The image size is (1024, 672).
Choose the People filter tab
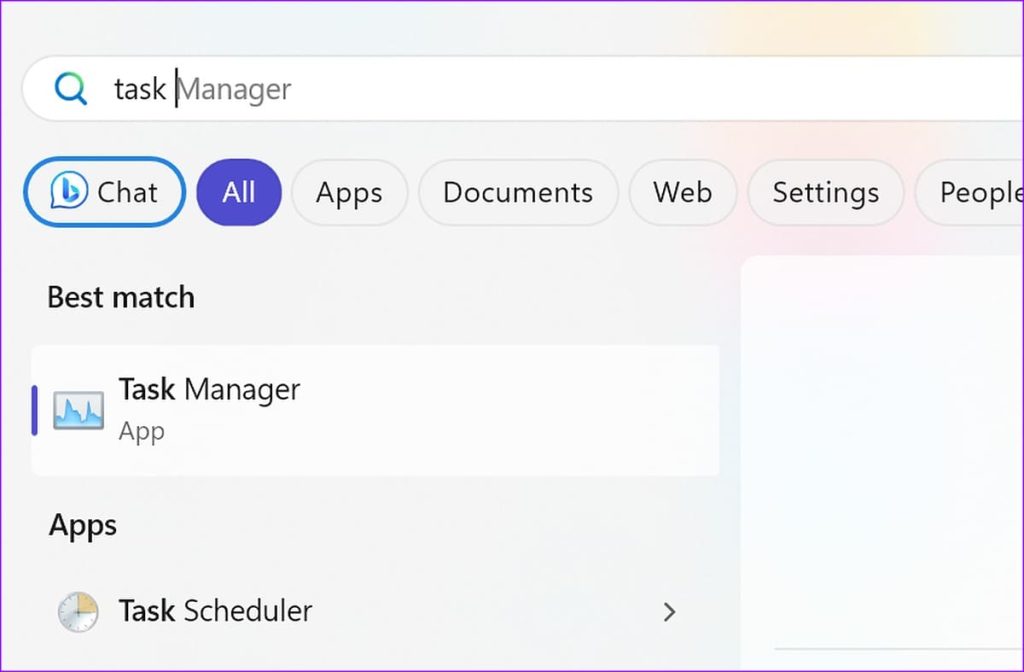[969, 192]
